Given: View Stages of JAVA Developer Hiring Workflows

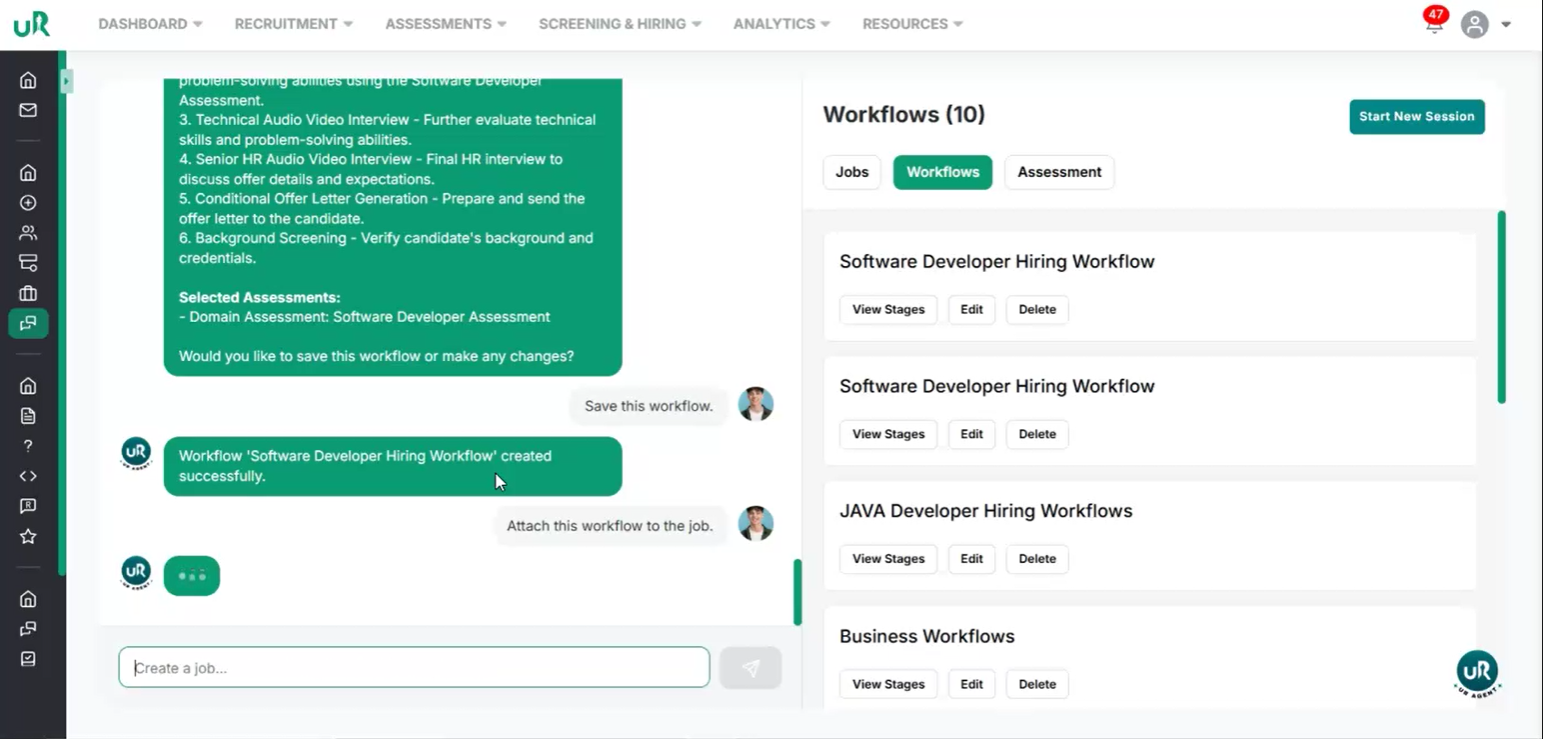Looking at the screenshot, I should pos(887,559).
